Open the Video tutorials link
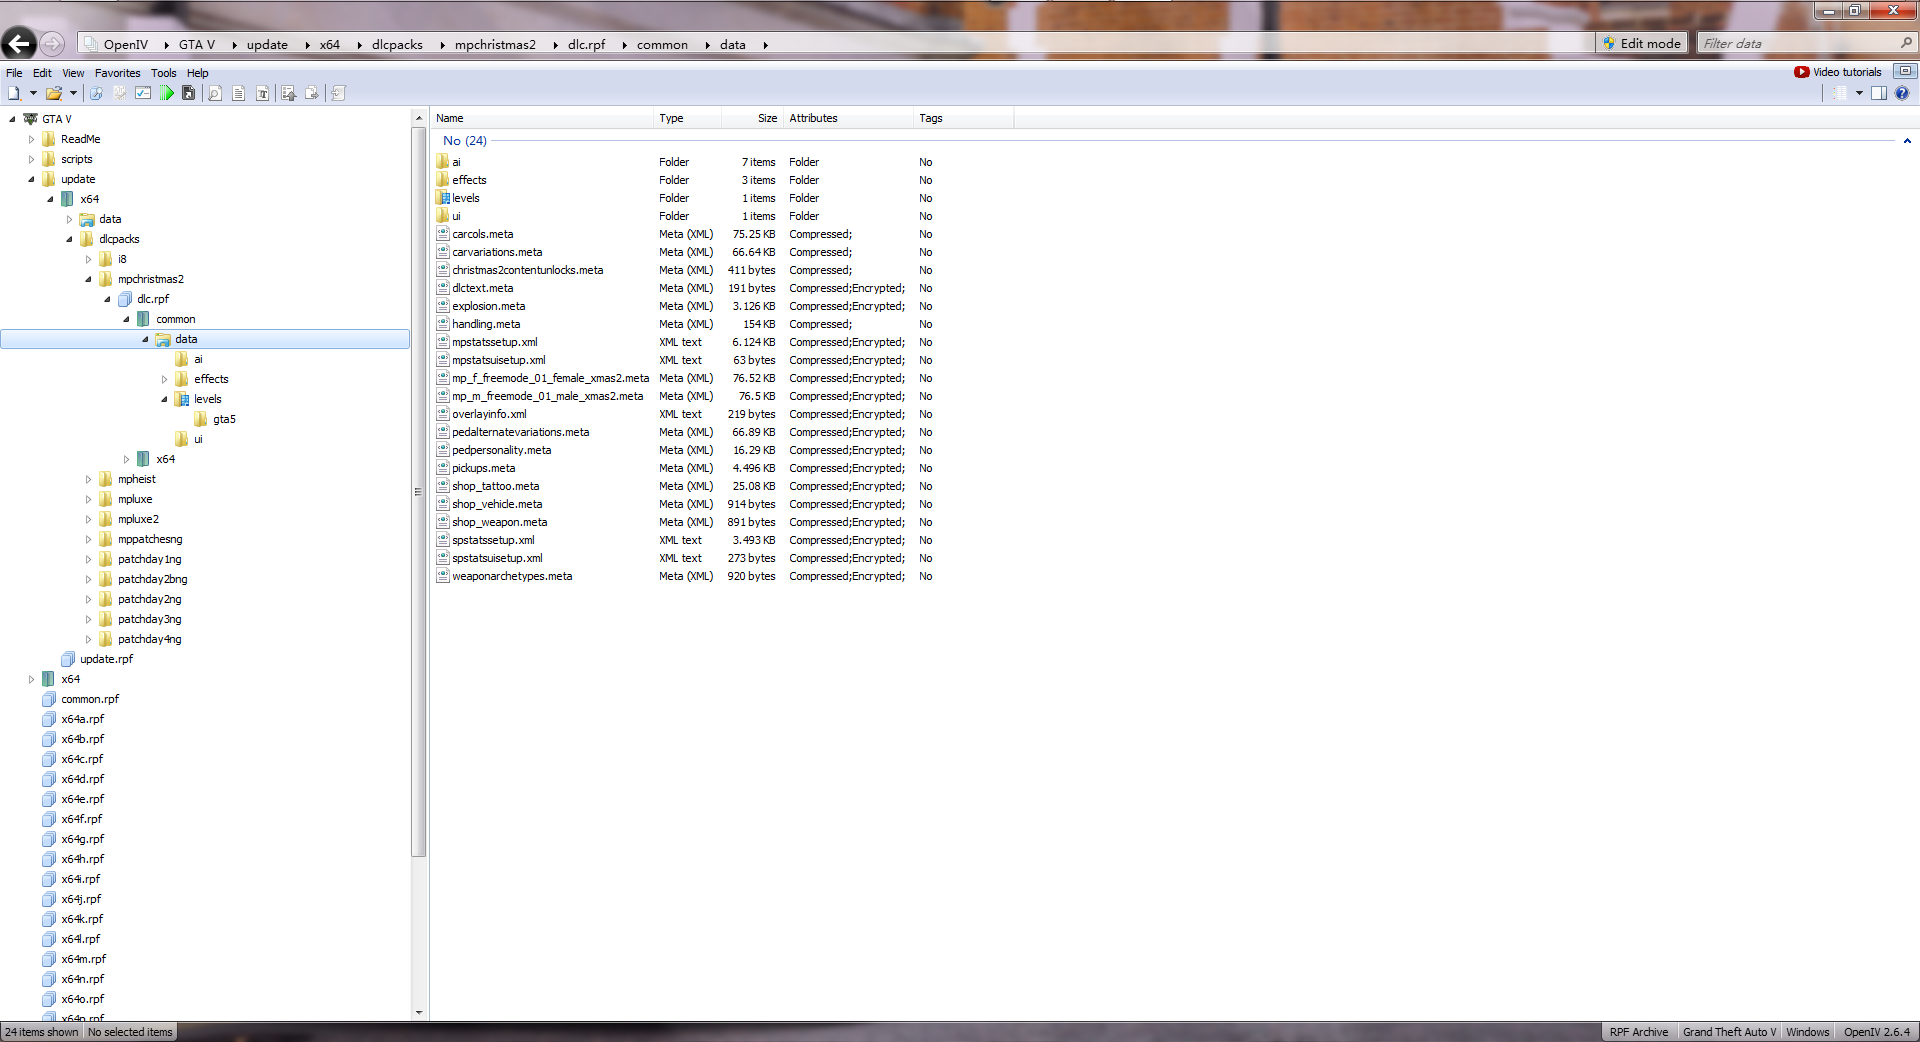The width and height of the screenshot is (1920, 1042). coord(1847,72)
